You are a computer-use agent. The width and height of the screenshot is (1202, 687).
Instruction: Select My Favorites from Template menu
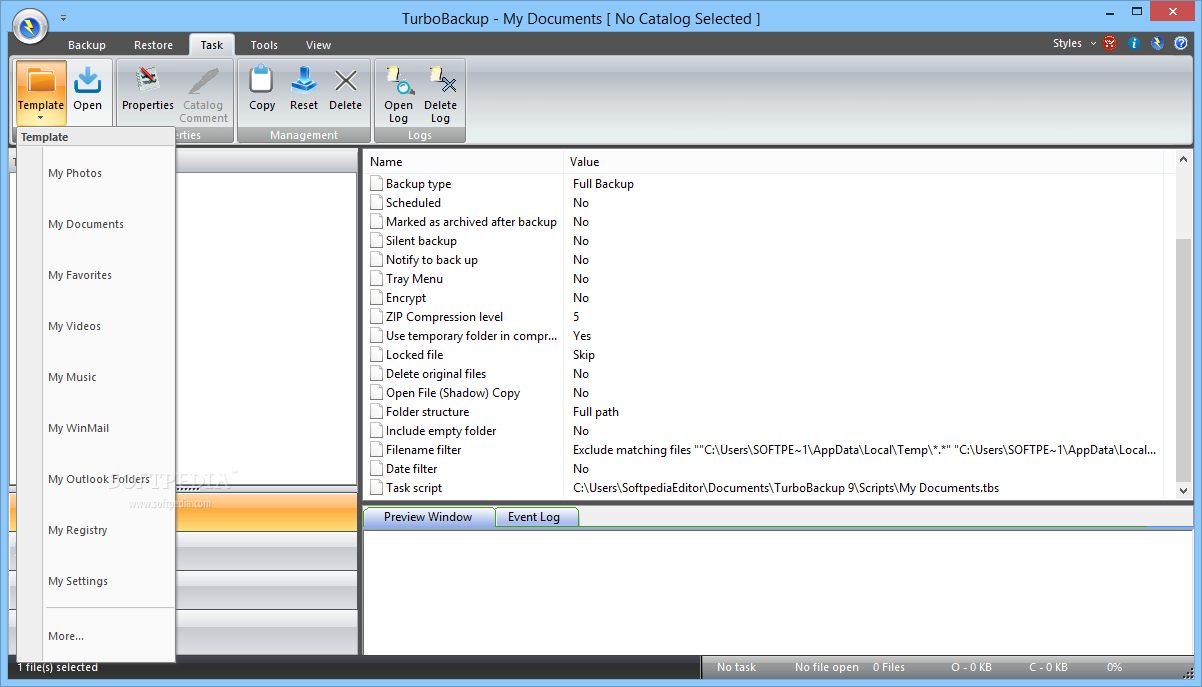(x=97, y=275)
